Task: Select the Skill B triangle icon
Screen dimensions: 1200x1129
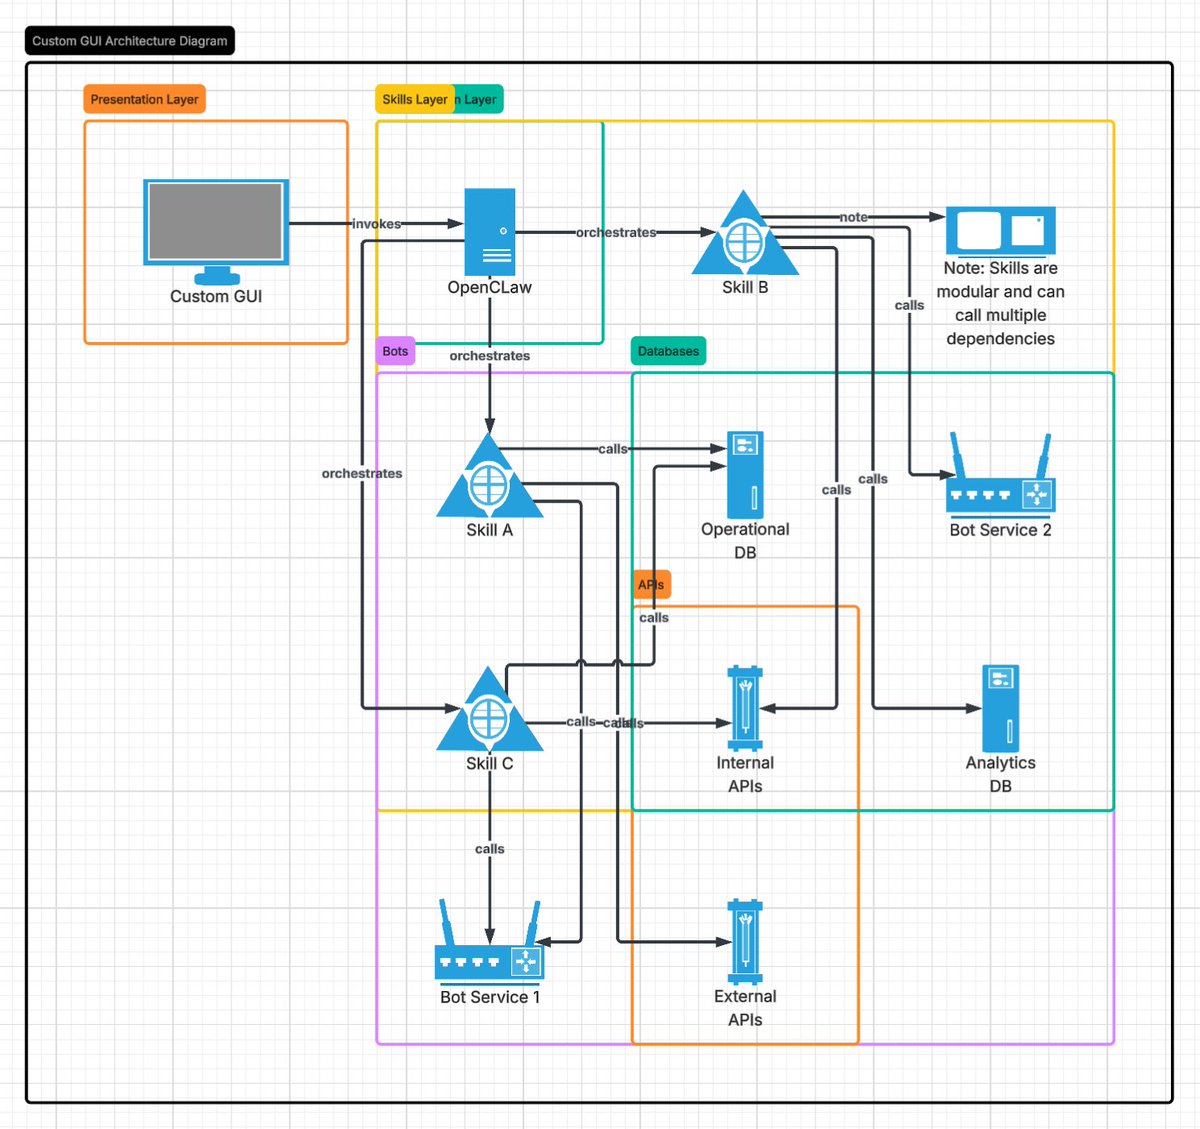Action: pyautogui.click(x=745, y=233)
